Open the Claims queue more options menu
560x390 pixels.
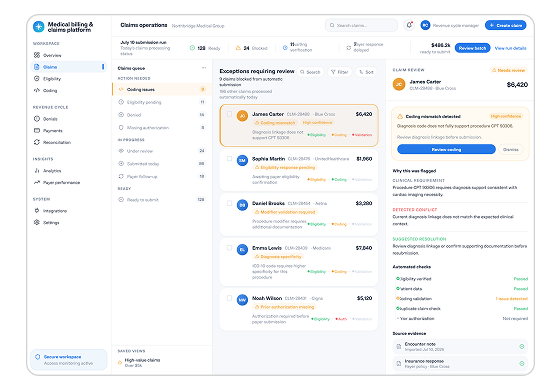click(204, 68)
